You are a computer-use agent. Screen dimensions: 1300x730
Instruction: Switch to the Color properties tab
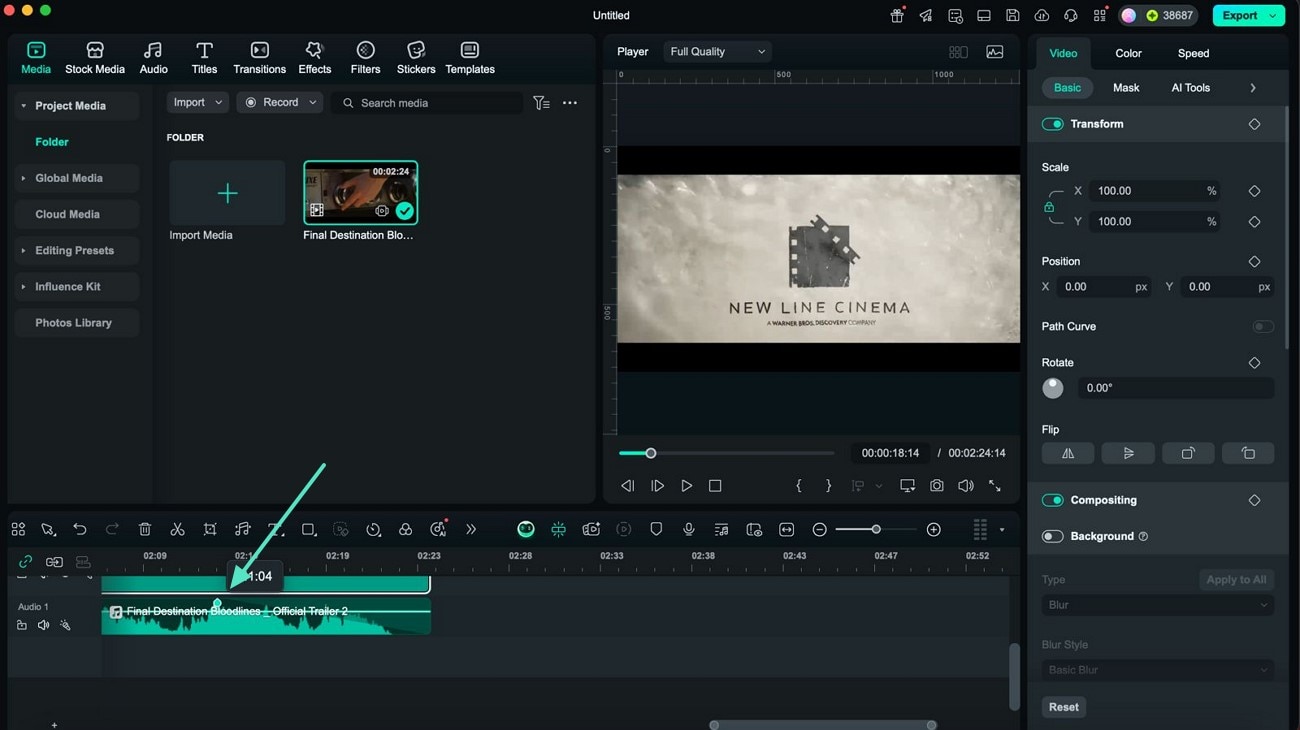1128,53
